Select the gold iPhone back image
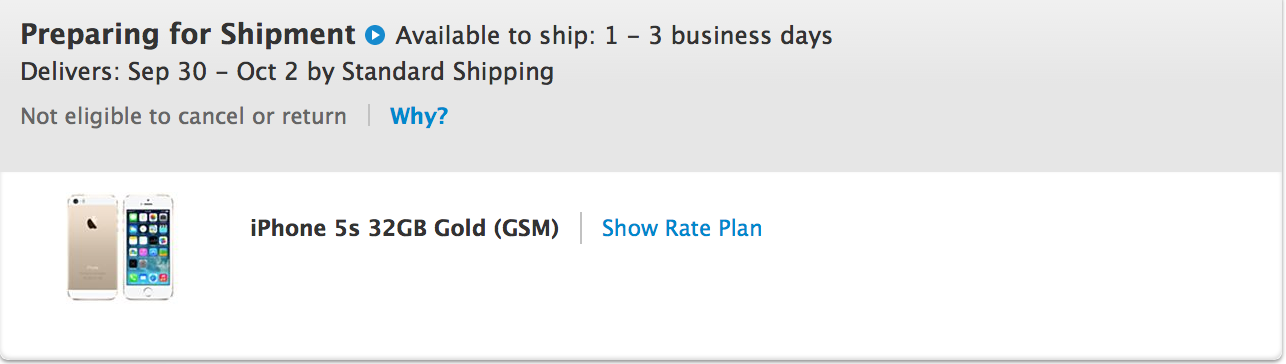This screenshot has height=364, width=1286. tap(93, 247)
